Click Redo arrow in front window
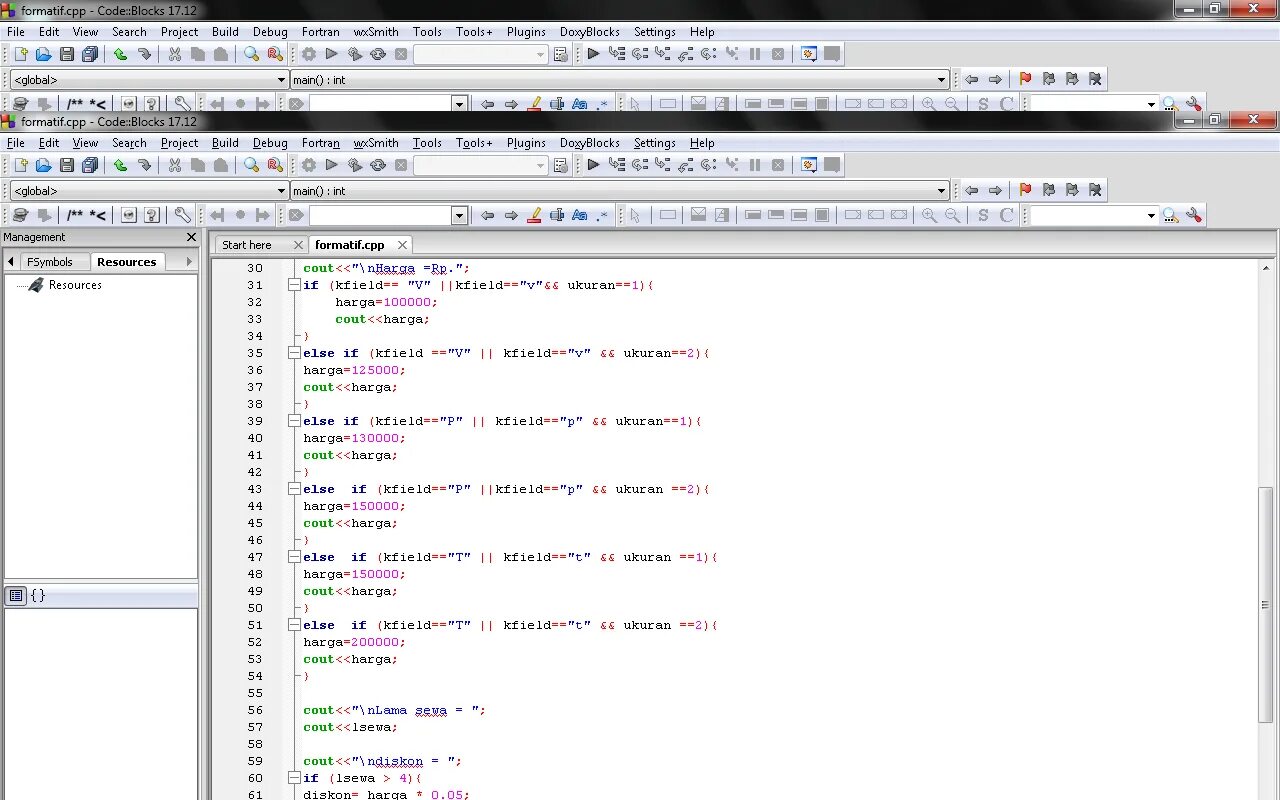Screen dimensions: 1280x800 144,165
